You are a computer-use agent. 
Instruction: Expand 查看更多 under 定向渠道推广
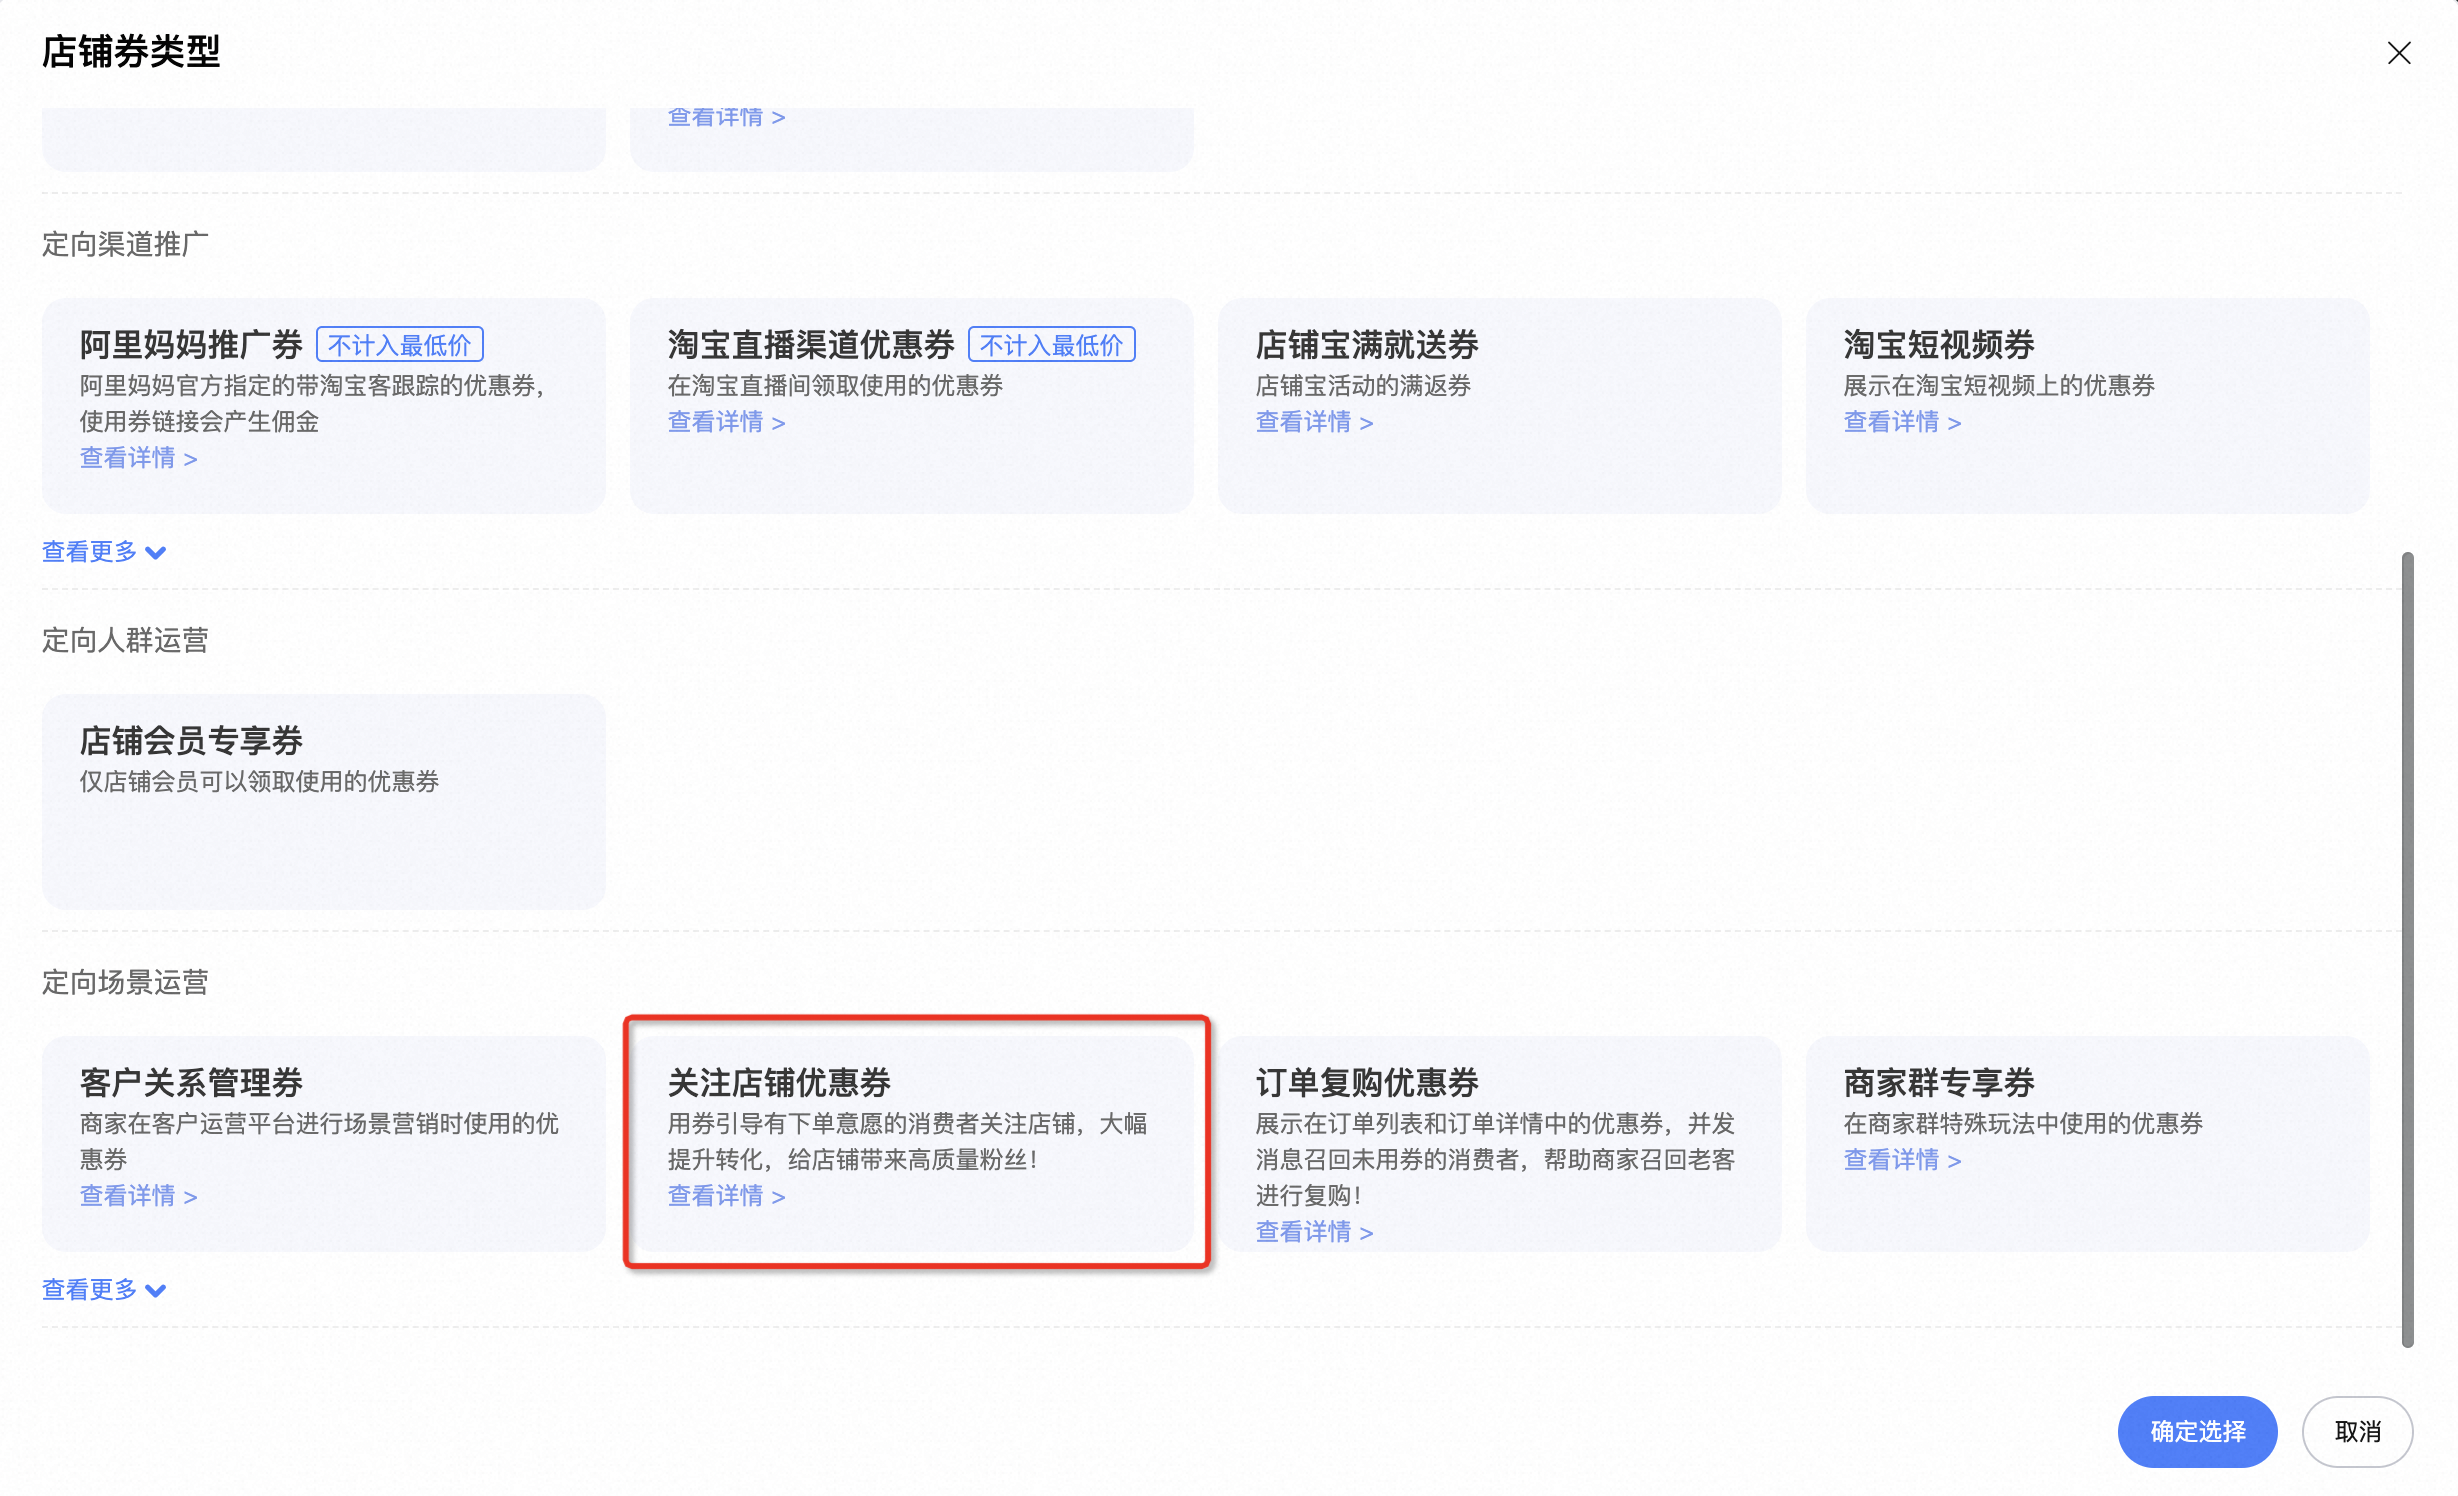click(104, 551)
